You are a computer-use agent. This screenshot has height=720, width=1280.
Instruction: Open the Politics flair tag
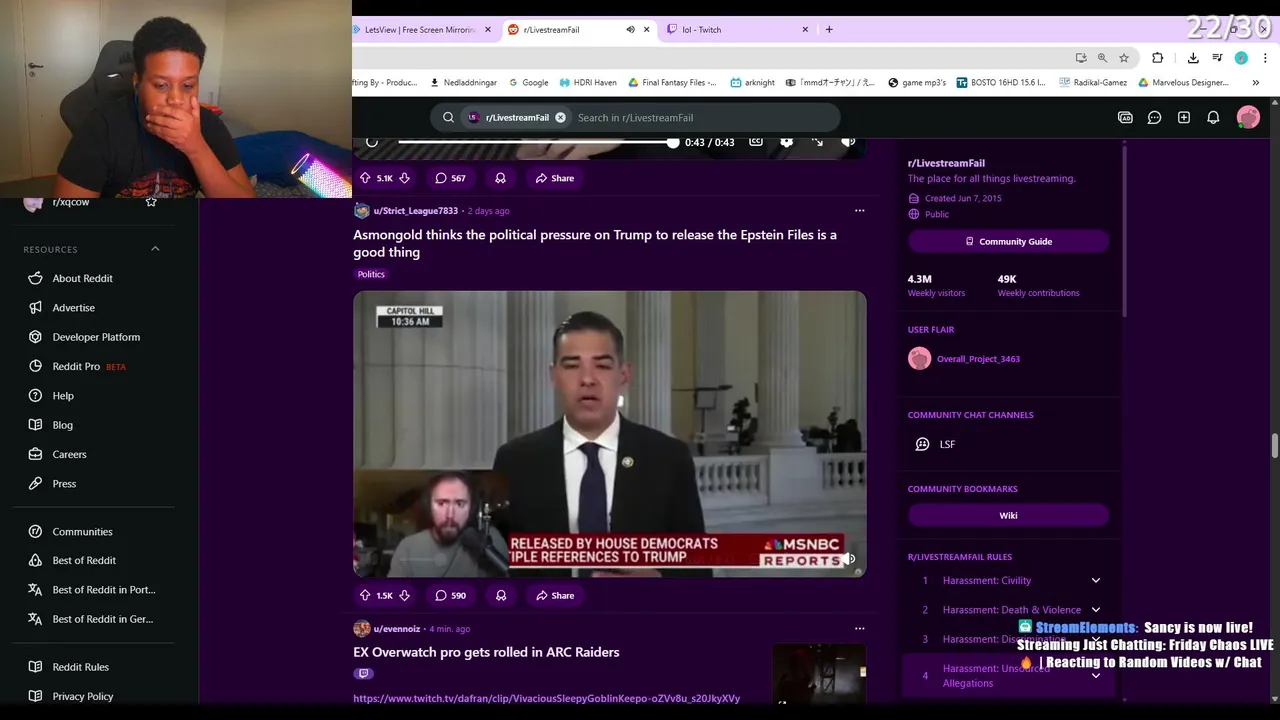pyautogui.click(x=371, y=274)
